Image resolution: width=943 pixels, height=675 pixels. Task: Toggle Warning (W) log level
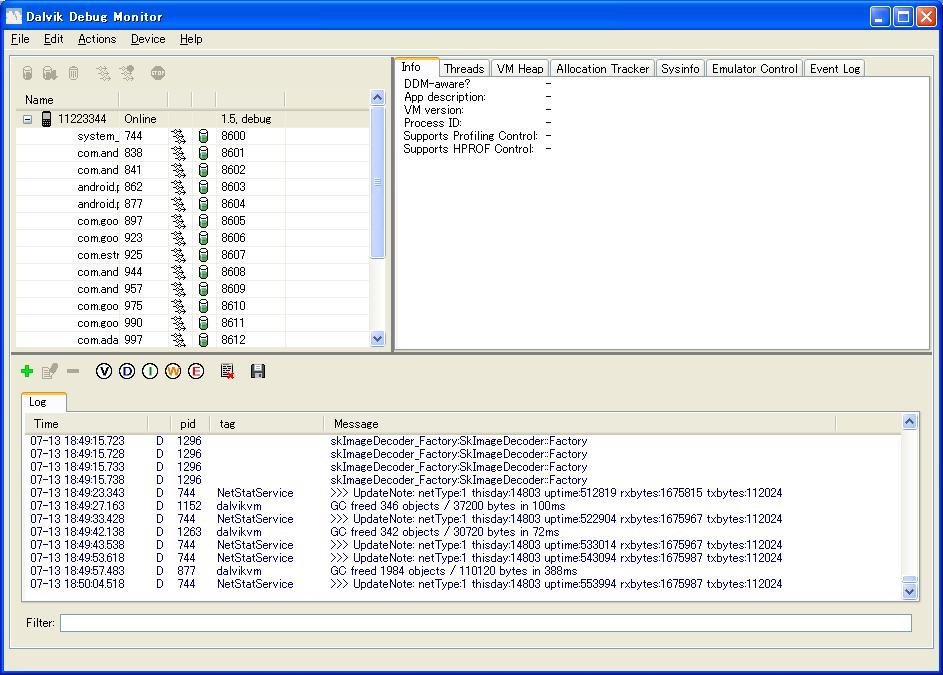pos(173,371)
